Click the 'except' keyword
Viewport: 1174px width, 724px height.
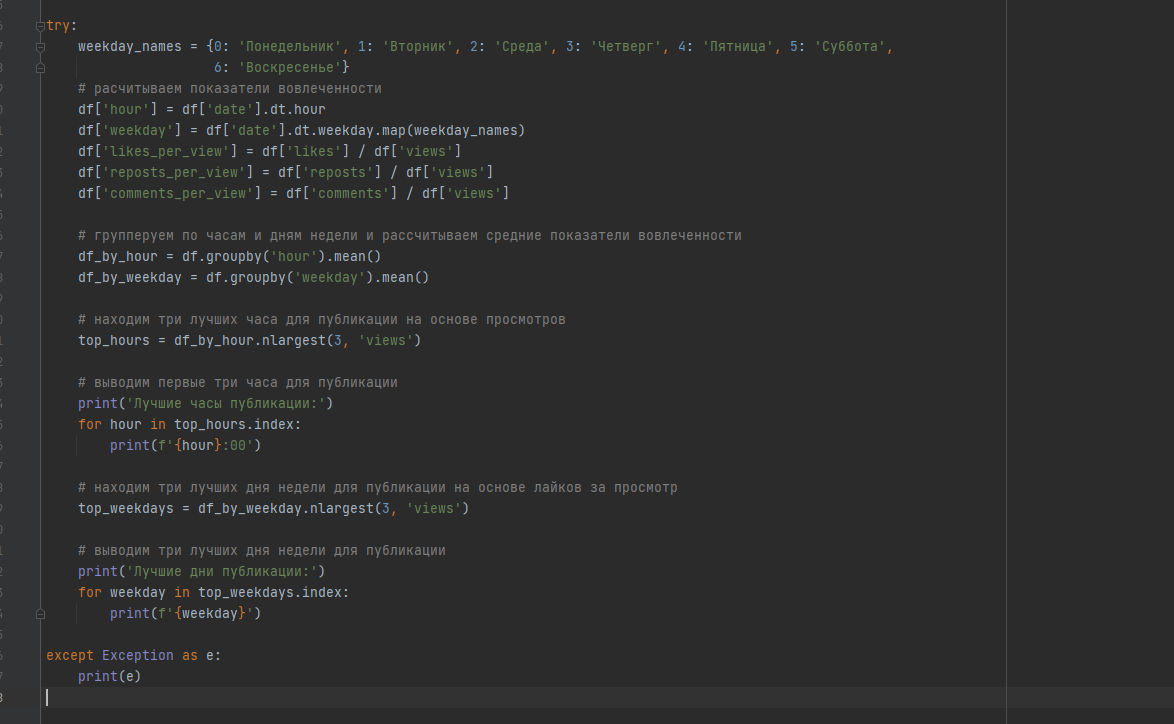point(70,656)
